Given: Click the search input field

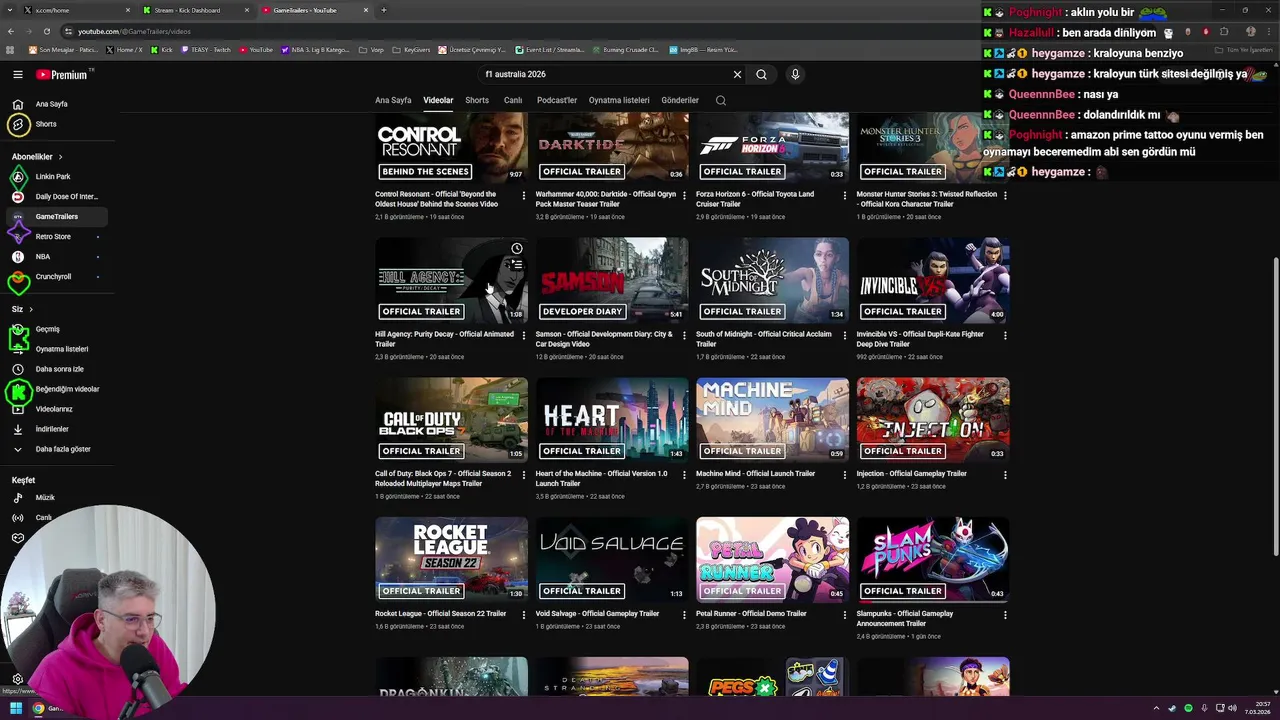Looking at the screenshot, I should click(606, 74).
